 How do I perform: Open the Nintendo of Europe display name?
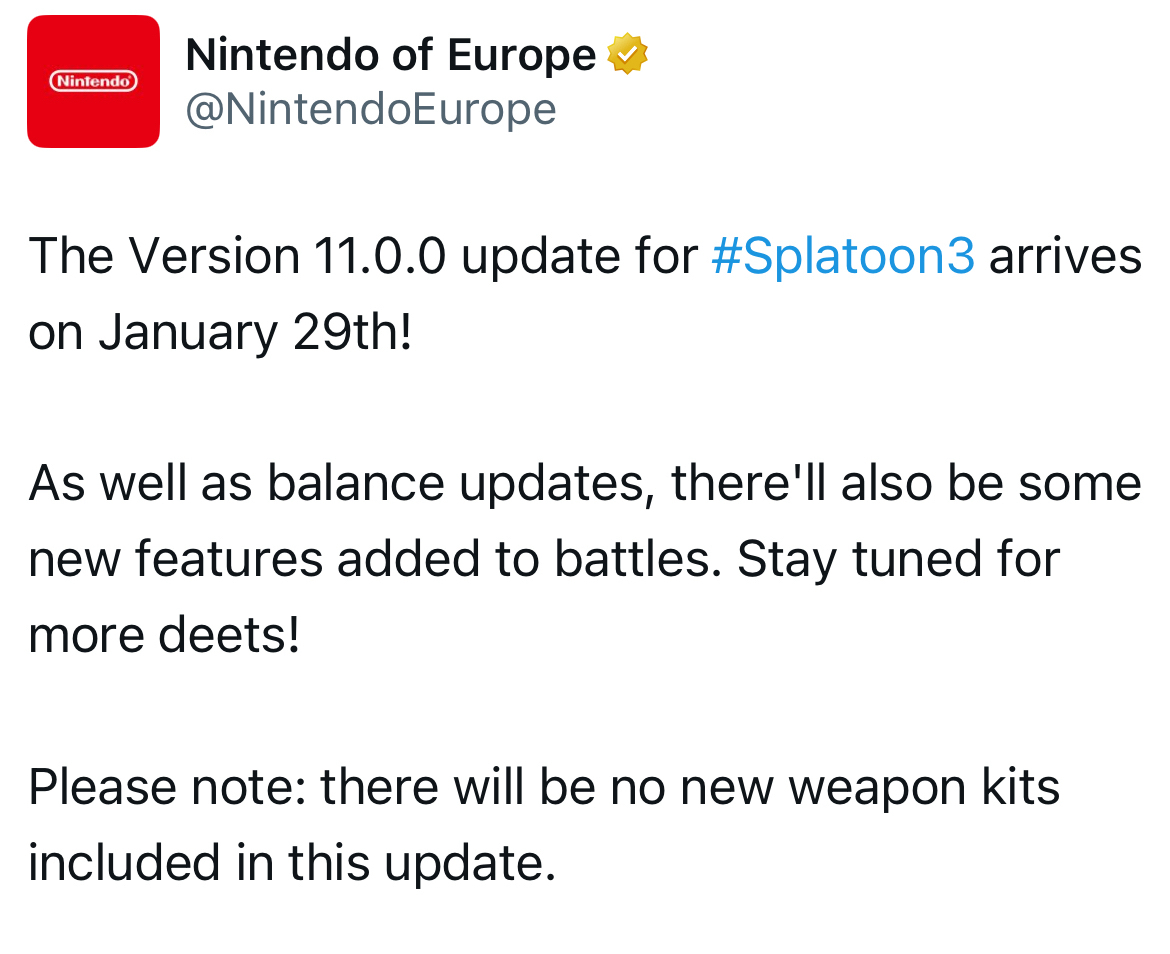click(391, 55)
